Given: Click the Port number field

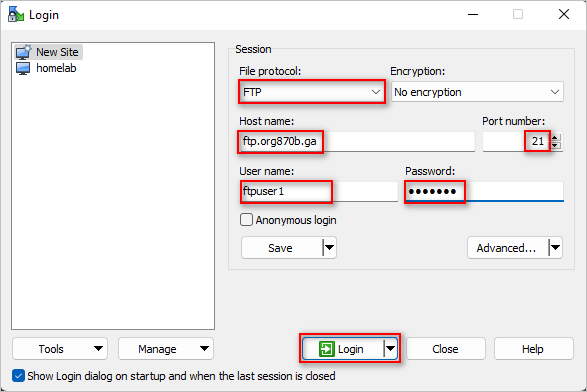Looking at the screenshot, I should (516, 142).
